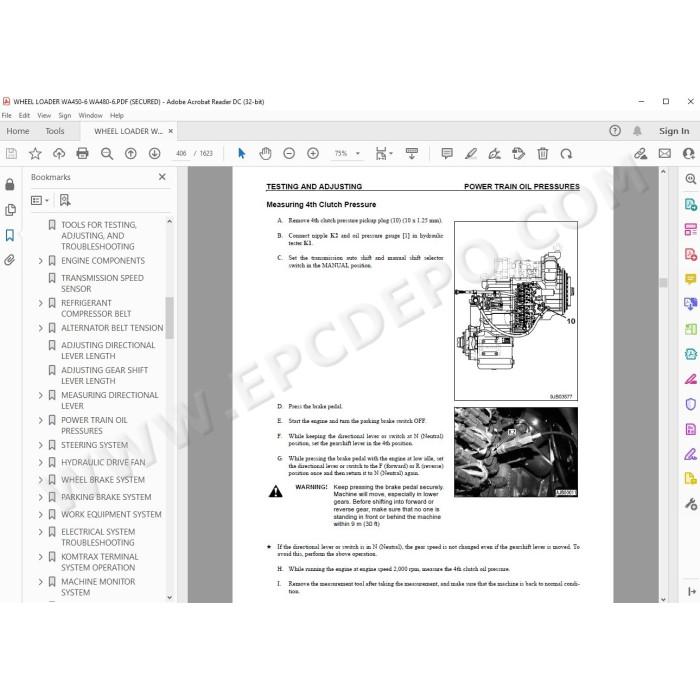Viewport: 700px width, 700px height.
Task: Zoom out with minus button
Action: click(x=289, y=154)
